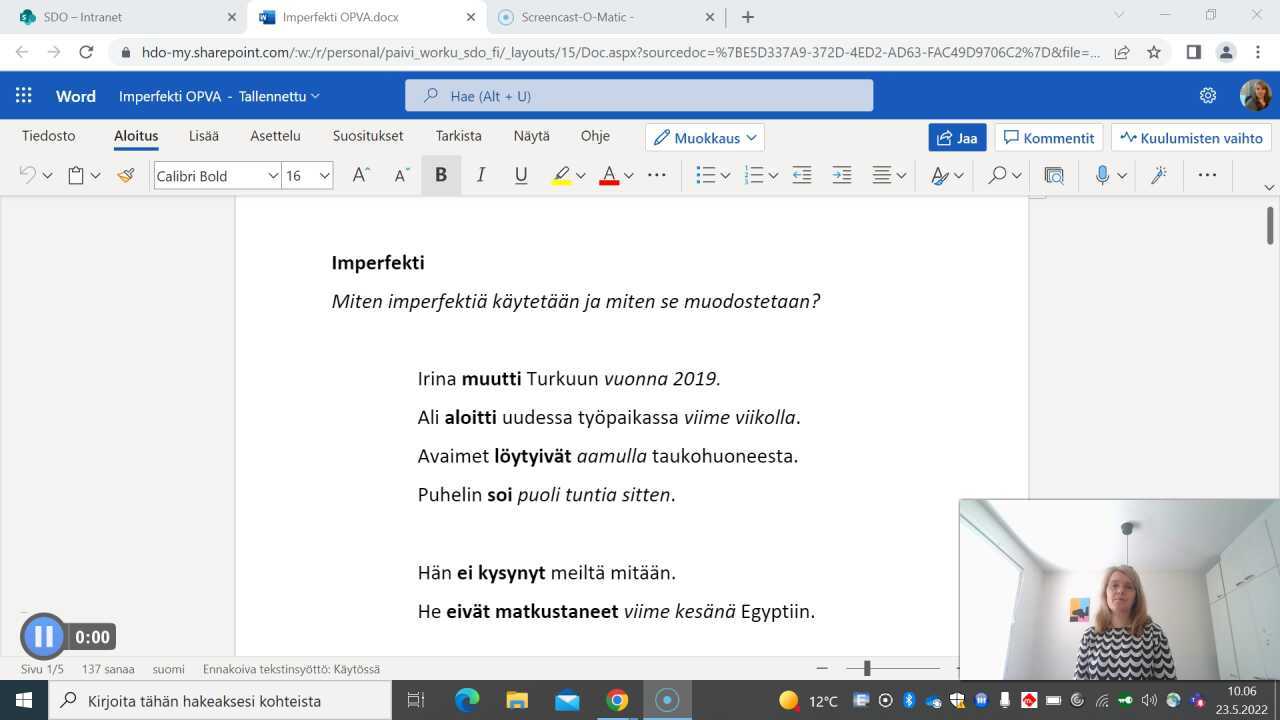Screen dimensions: 1280x720
Task: Select the Undo icon
Action: point(27,175)
